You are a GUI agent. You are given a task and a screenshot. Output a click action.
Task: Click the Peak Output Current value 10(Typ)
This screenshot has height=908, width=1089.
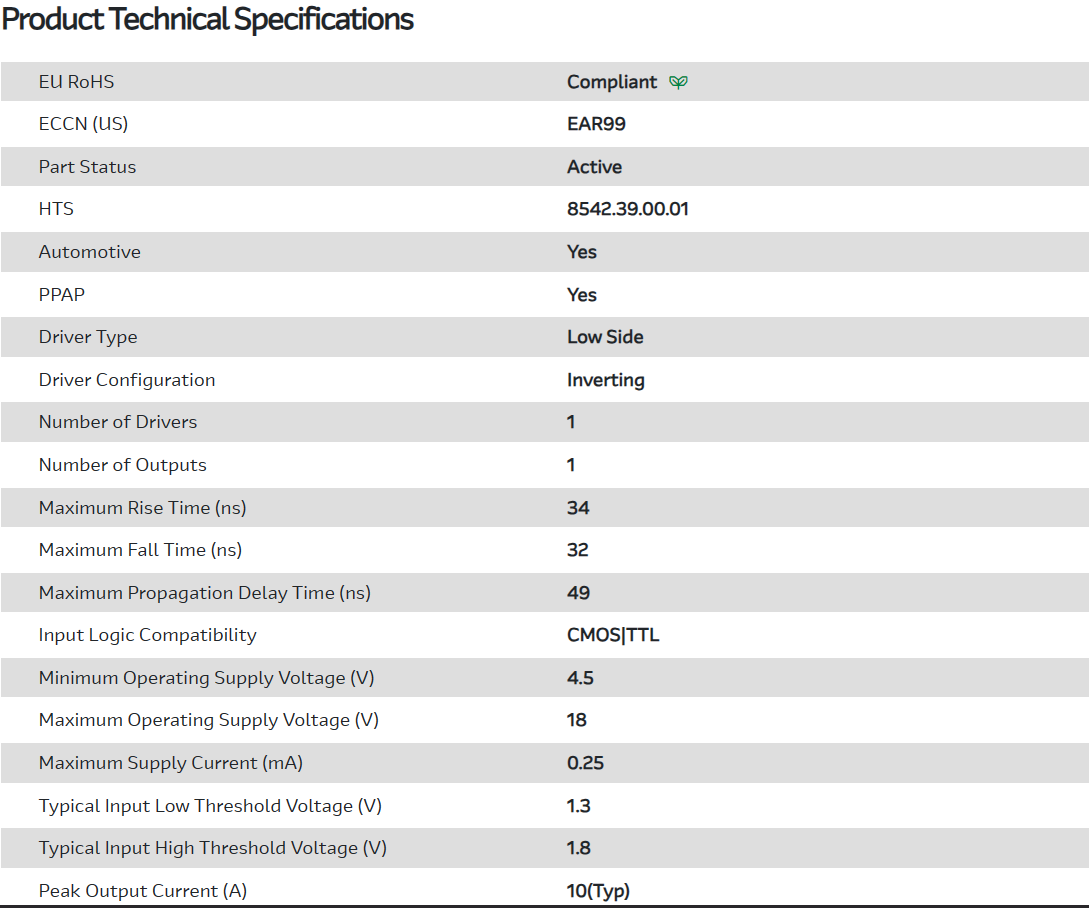pyautogui.click(x=598, y=891)
